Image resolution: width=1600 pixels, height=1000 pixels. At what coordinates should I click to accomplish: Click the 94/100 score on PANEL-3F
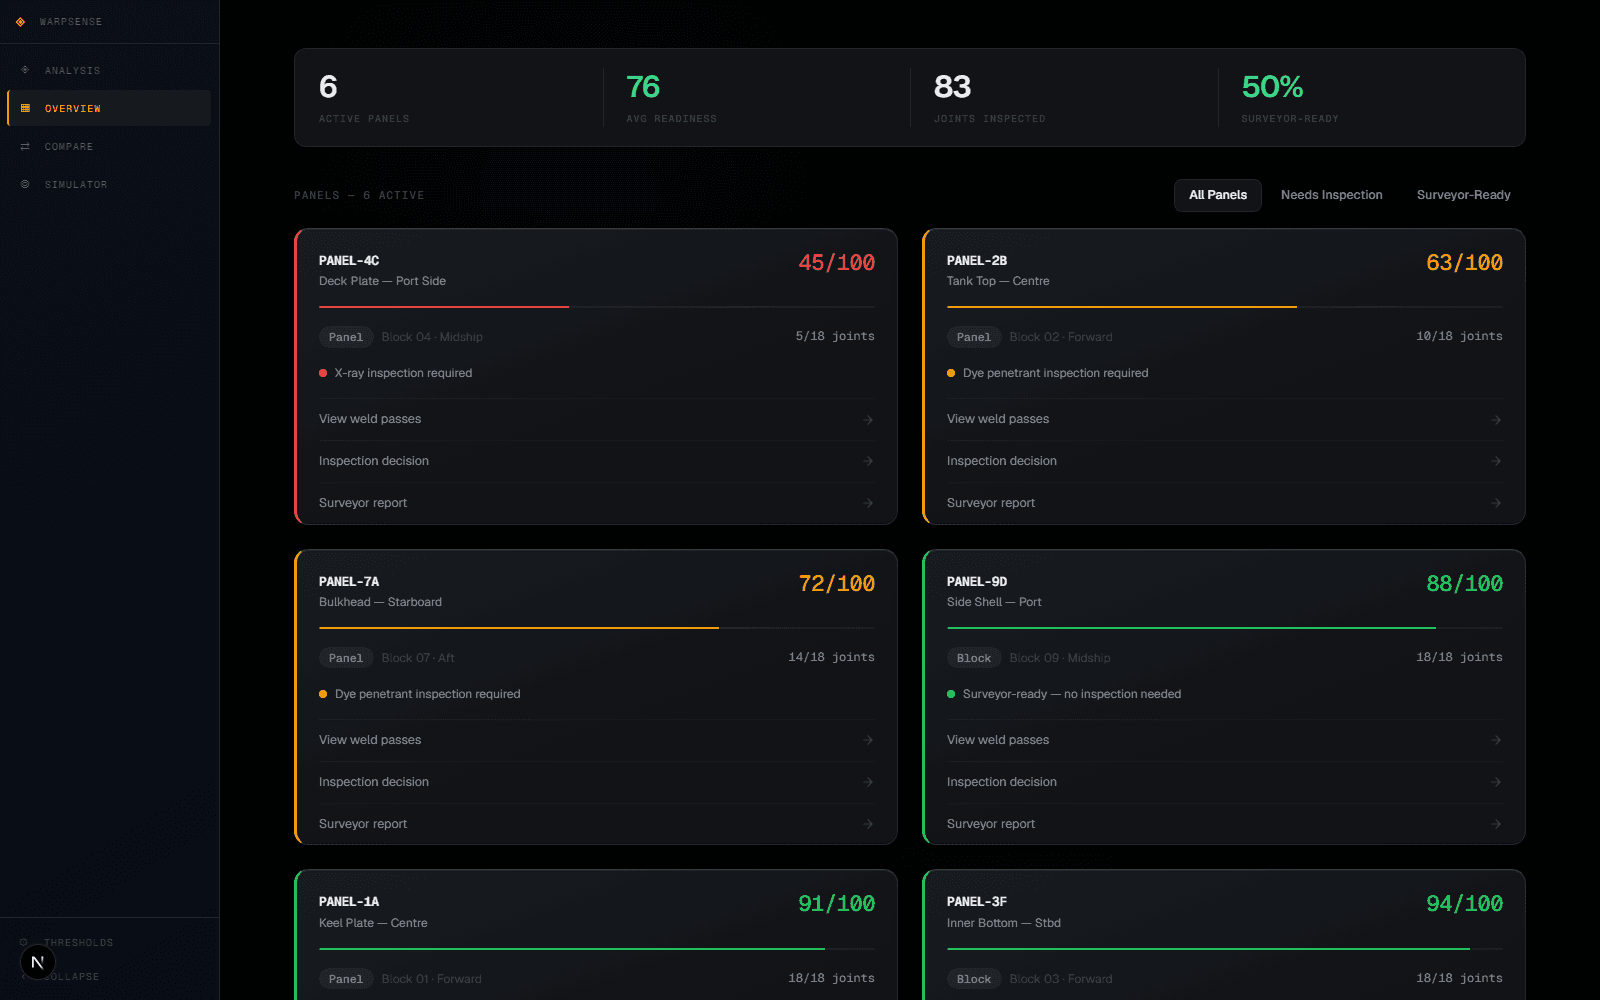tap(1464, 904)
